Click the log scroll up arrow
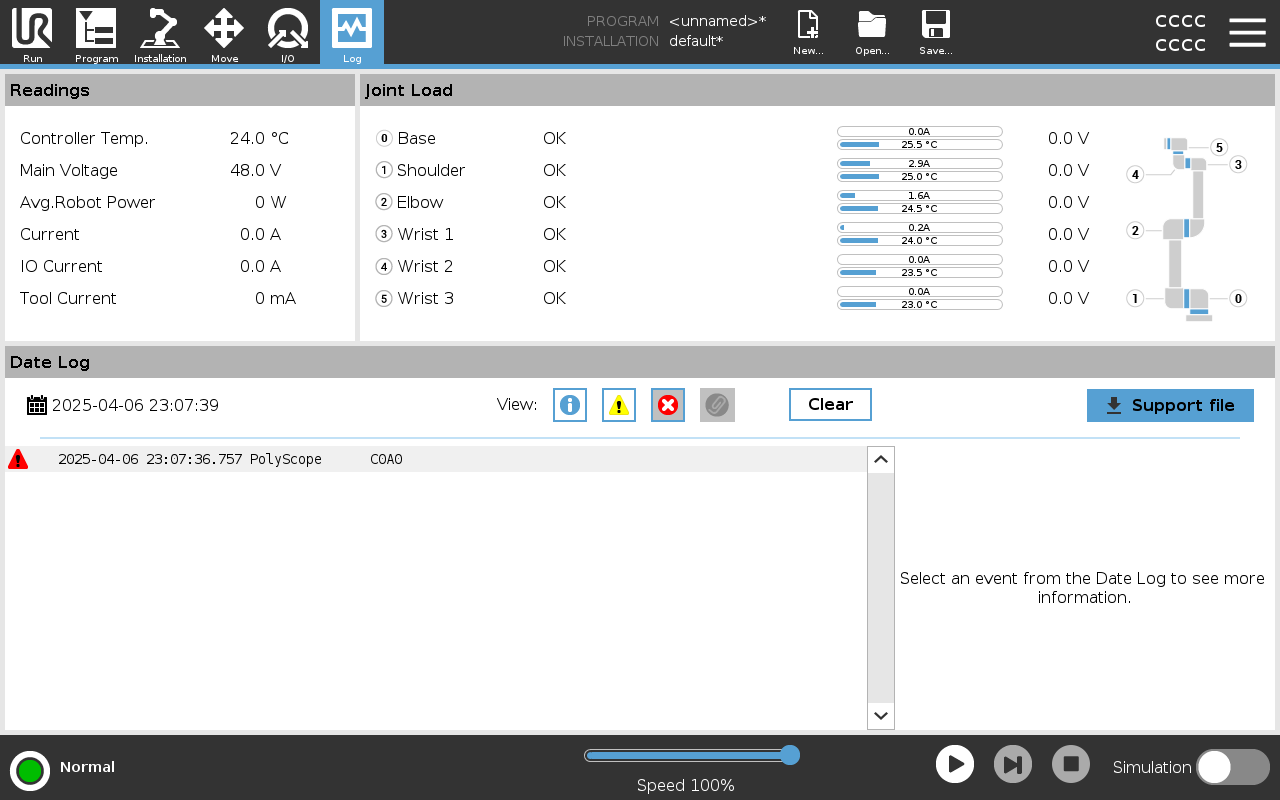The width and height of the screenshot is (1280, 800). click(x=881, y=460)
